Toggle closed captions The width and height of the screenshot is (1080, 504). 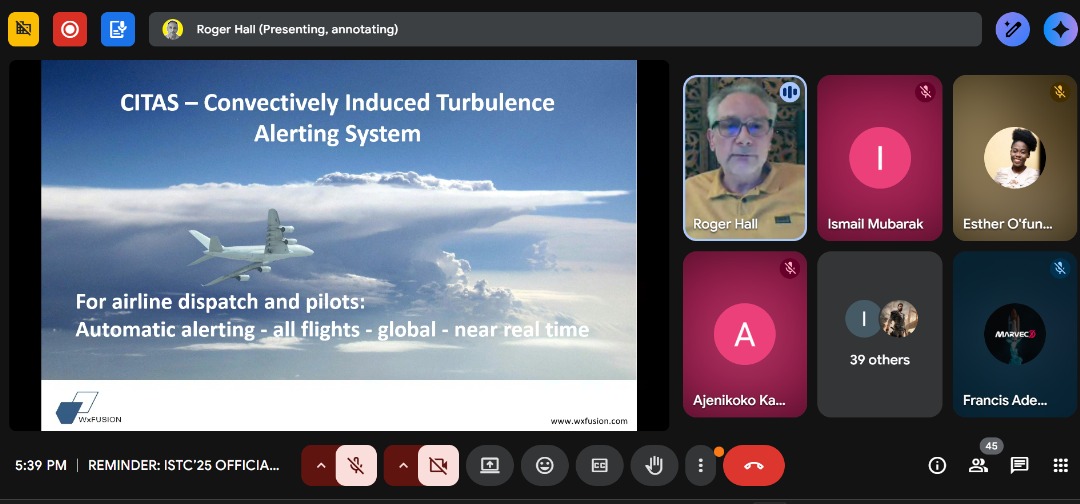[599, 465]
